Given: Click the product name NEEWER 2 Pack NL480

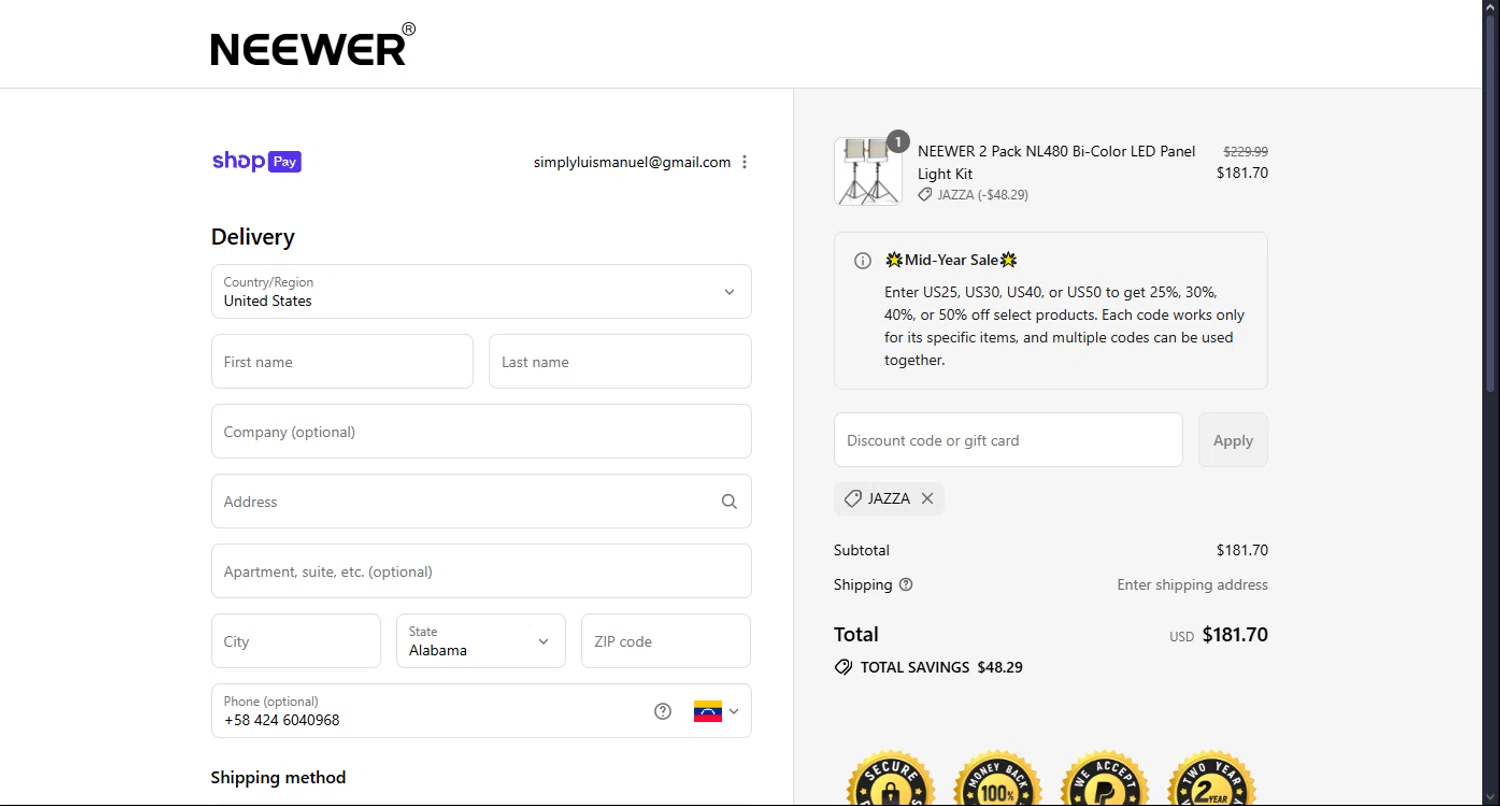Looking at the screenshot, I should click(x=1056, y=162).
